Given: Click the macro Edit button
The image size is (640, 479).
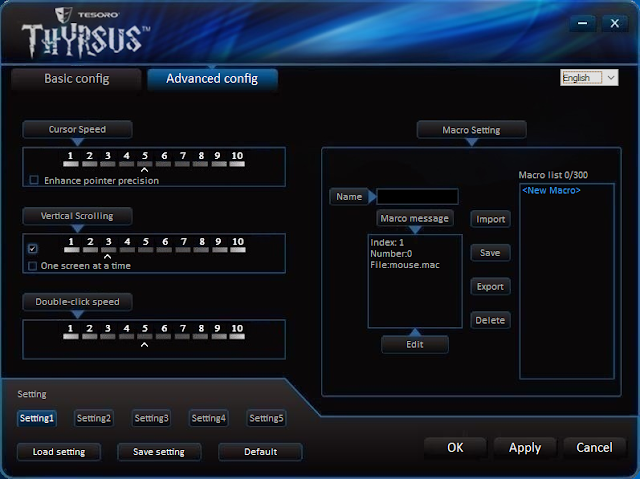Looking at the screenshot, I should coord(415,344).
